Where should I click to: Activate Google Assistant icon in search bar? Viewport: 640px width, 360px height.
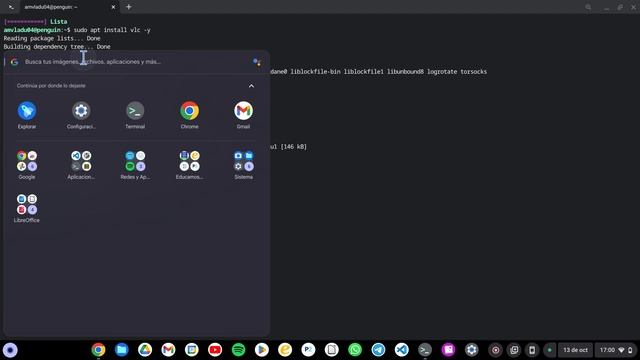point(257,62)
